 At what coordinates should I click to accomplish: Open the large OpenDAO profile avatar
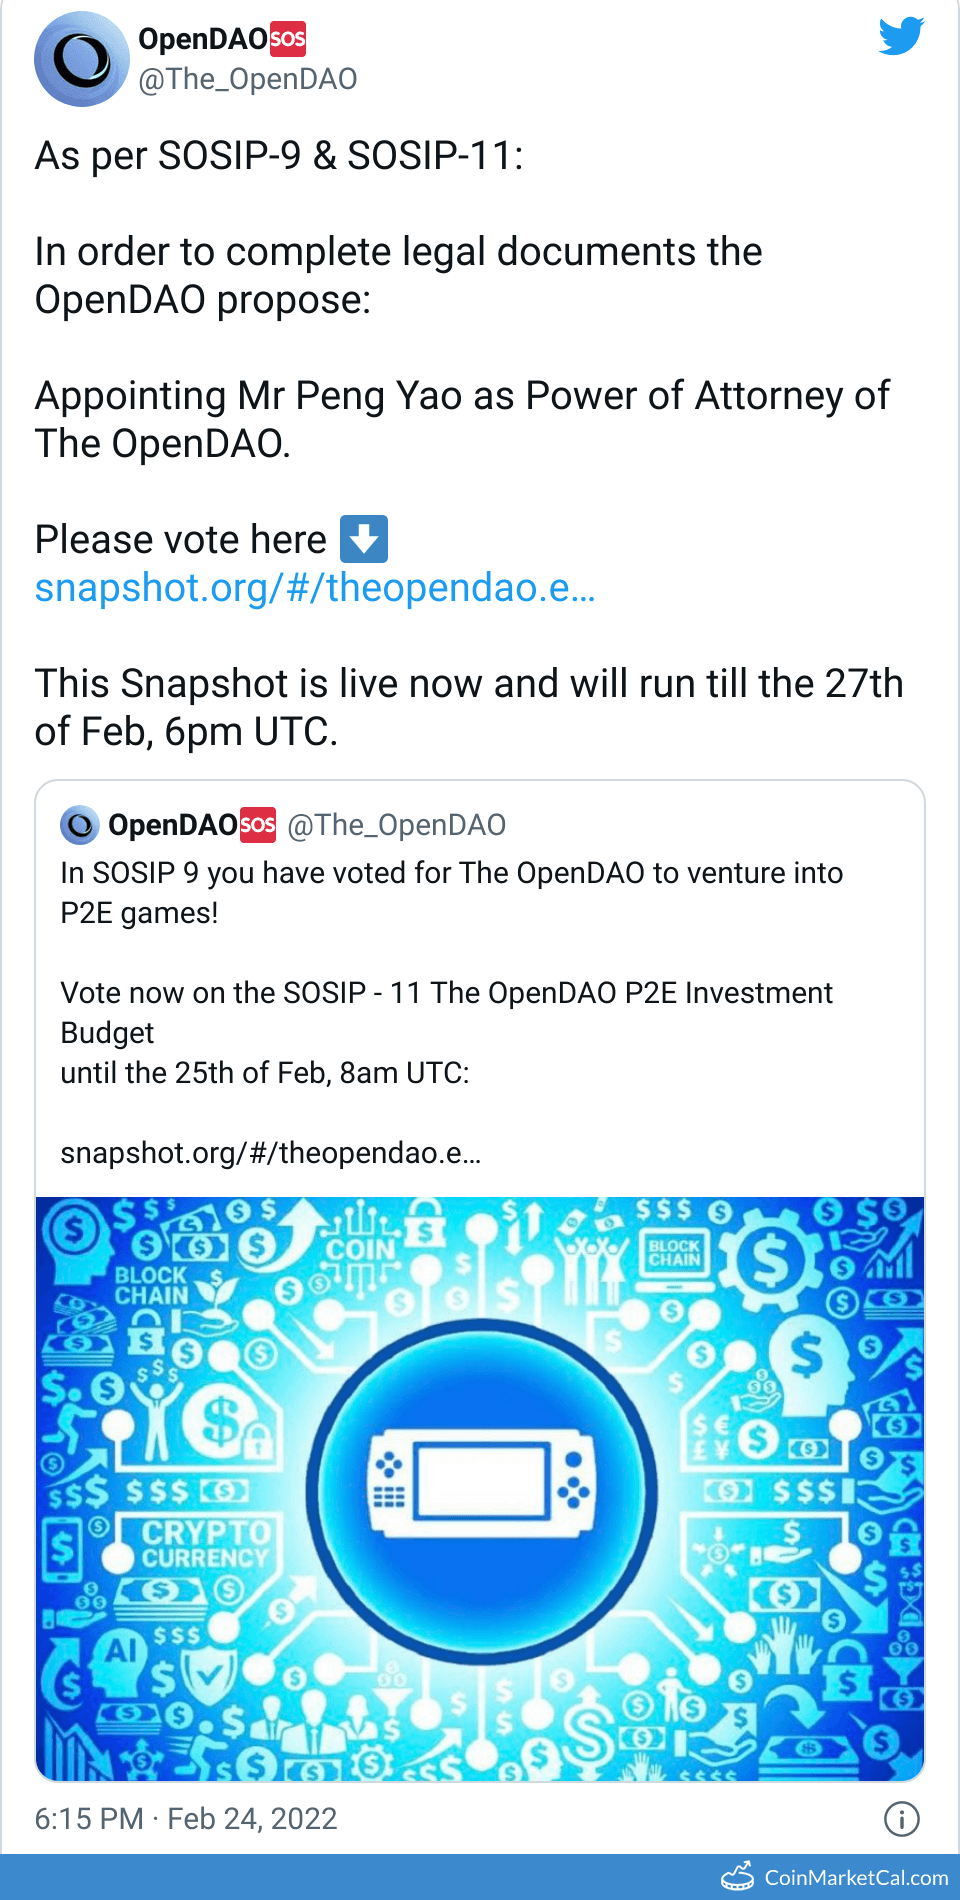81,59
